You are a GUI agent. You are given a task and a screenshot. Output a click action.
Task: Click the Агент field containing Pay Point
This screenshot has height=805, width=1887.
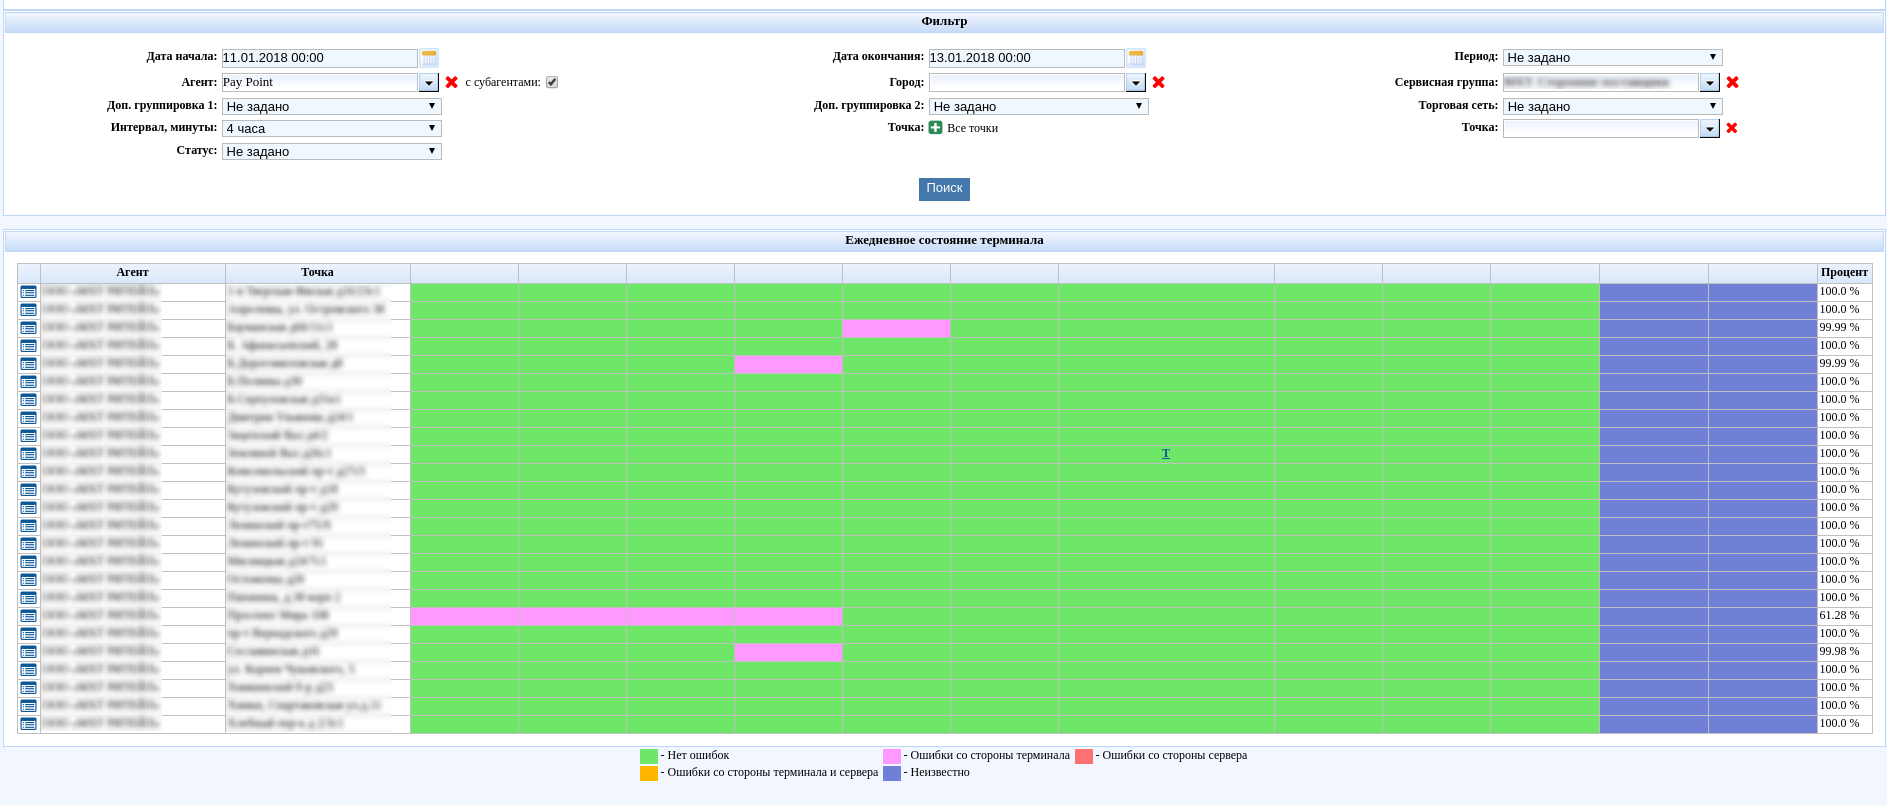click(320, 82)
